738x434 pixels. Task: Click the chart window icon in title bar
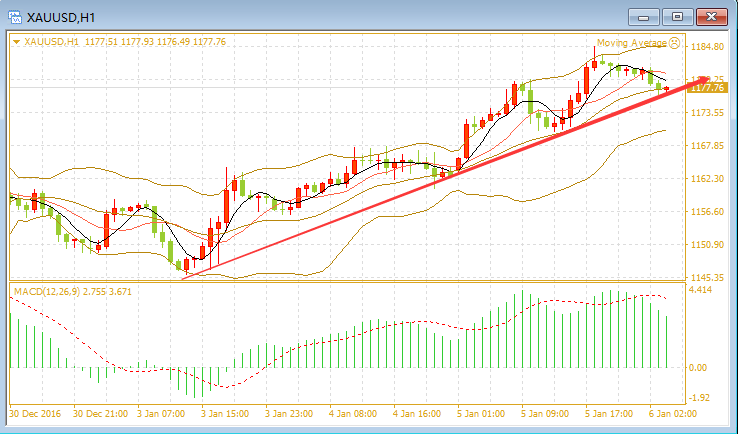click(x=15, y=18)
